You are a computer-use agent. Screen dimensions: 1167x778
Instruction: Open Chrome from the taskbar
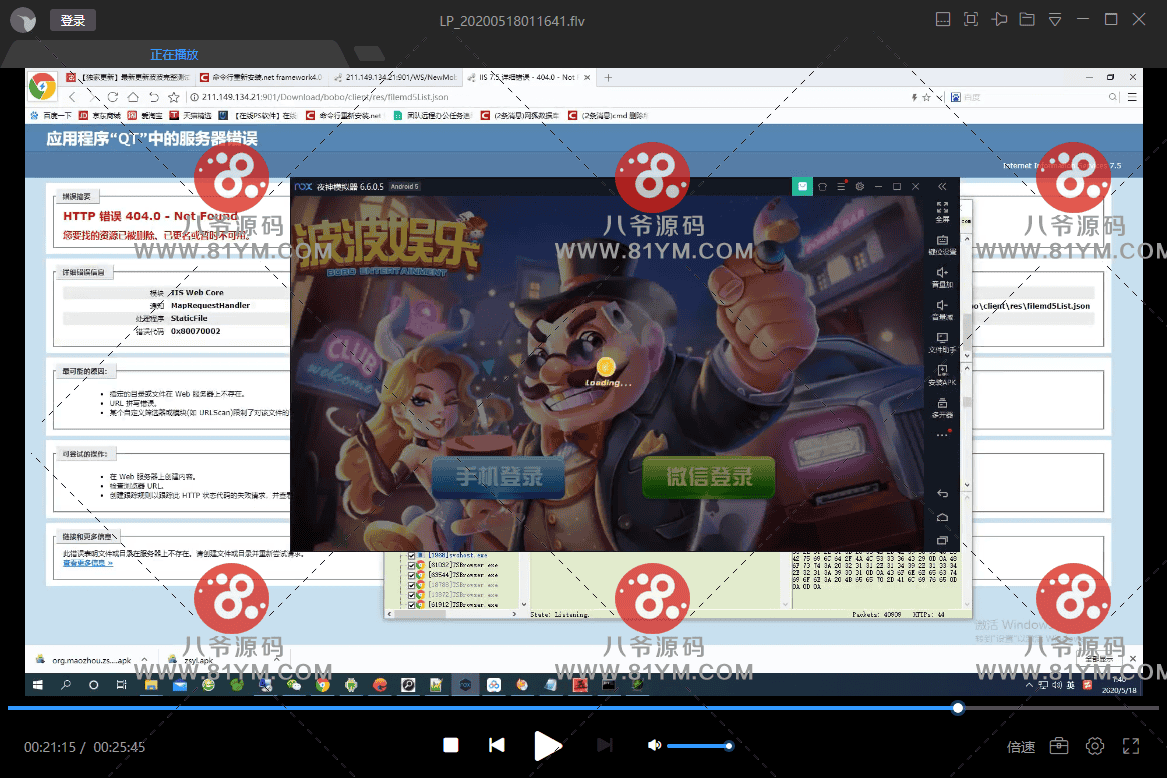[323, 685]
